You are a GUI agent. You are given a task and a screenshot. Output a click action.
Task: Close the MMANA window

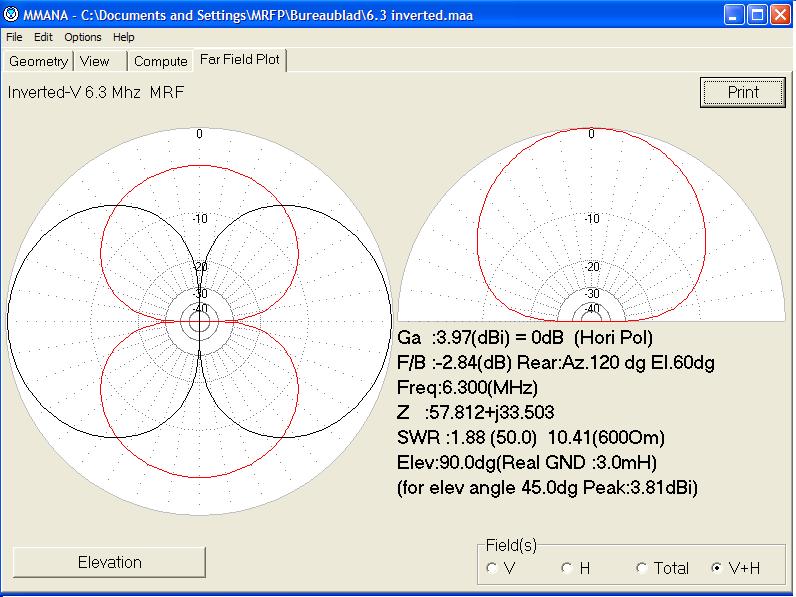780,15
